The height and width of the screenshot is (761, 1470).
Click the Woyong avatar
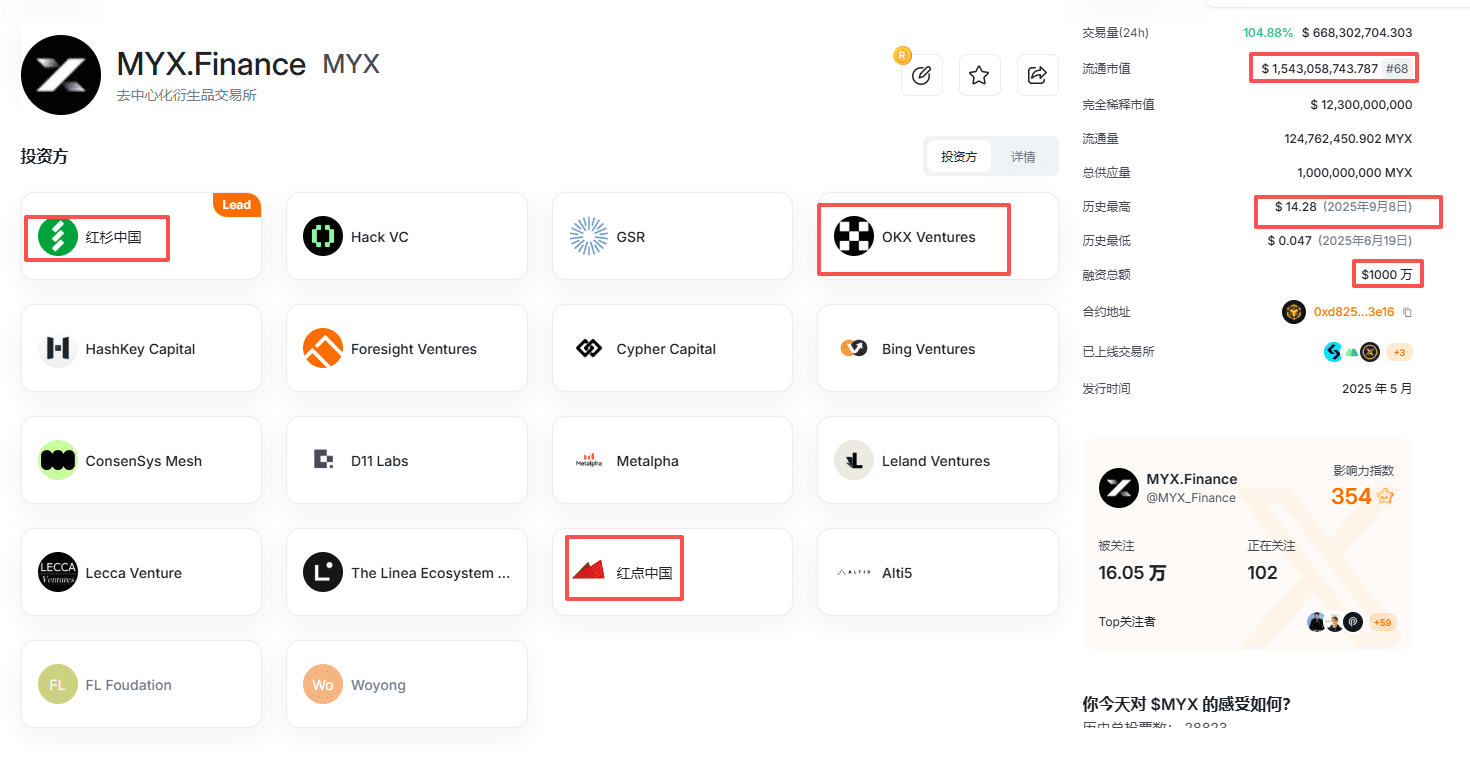coord(323,685)
